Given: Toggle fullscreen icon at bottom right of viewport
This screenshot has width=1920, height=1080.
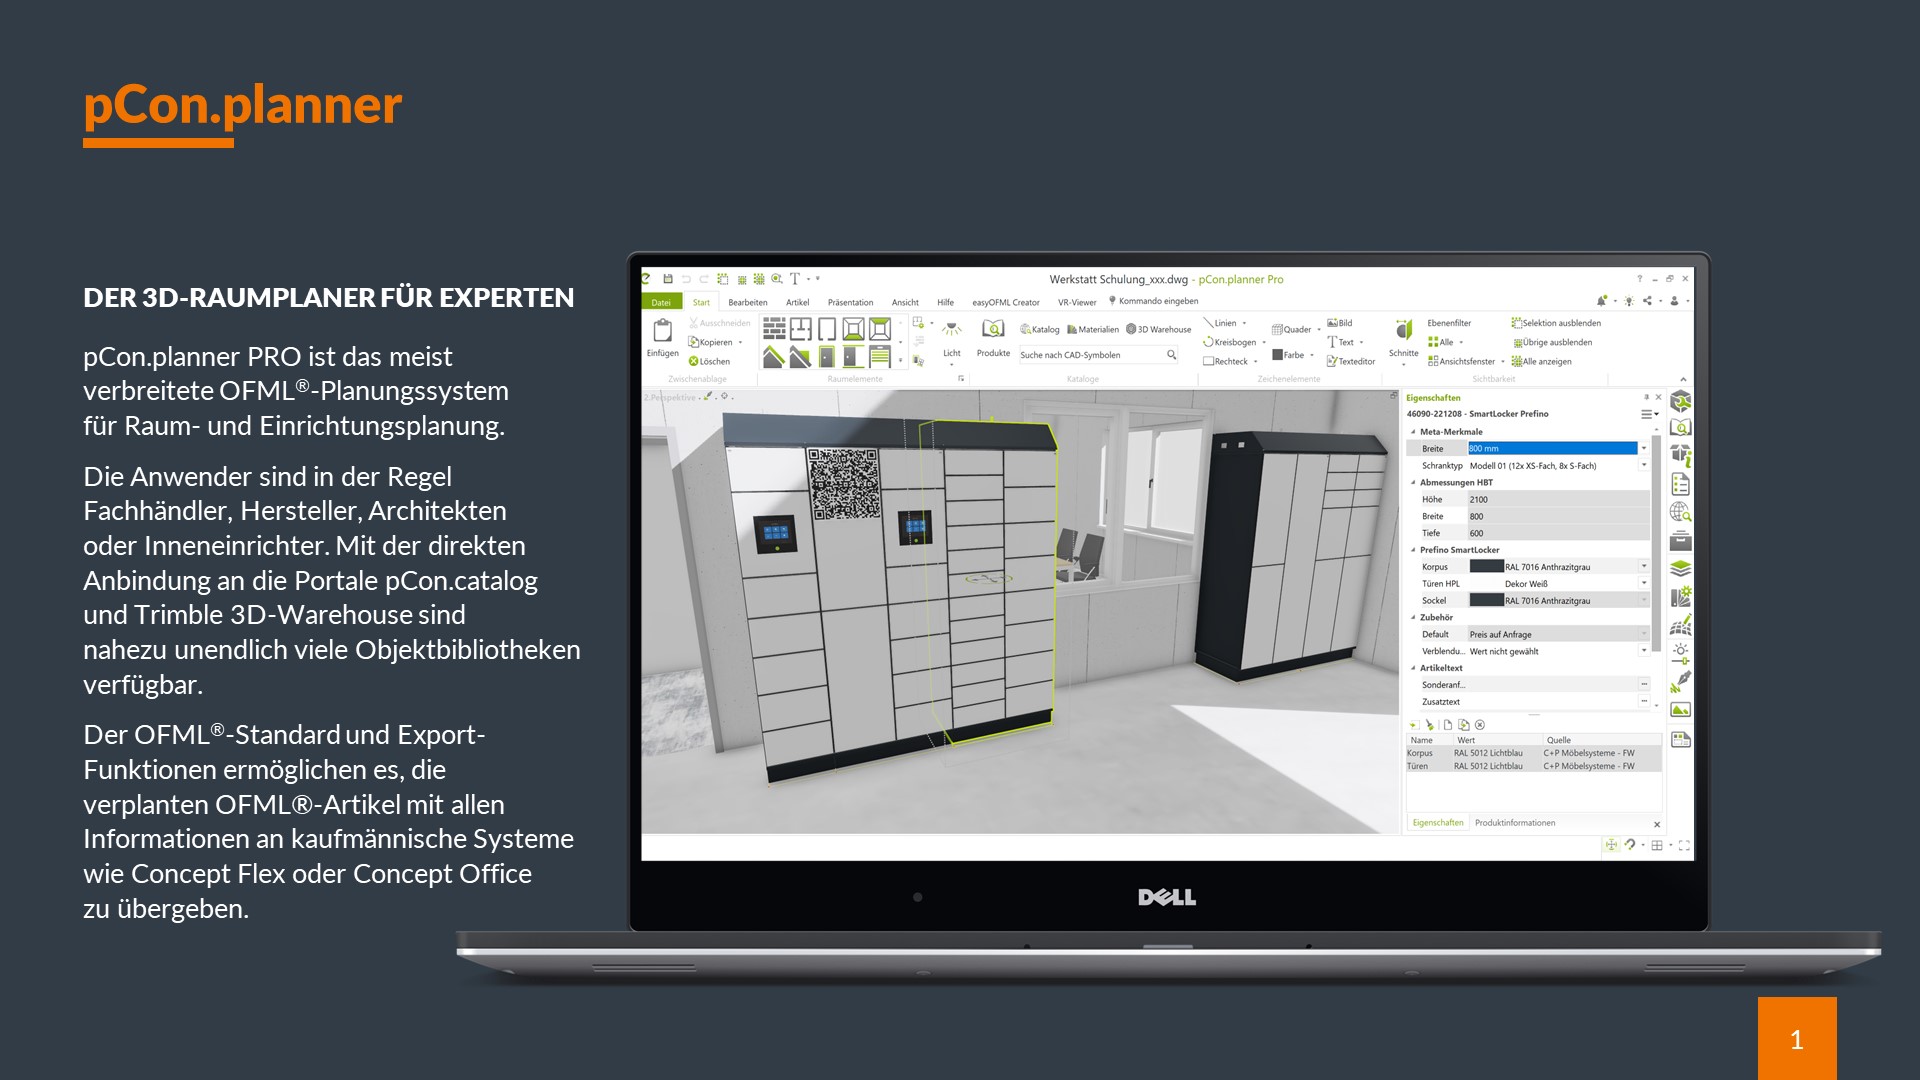Looking at the screenshot, I should 1684,846.
